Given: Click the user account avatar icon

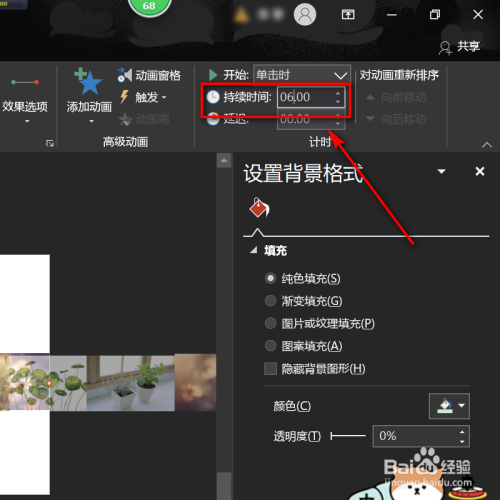Looking at the screenshot, I should coord(305,14).
